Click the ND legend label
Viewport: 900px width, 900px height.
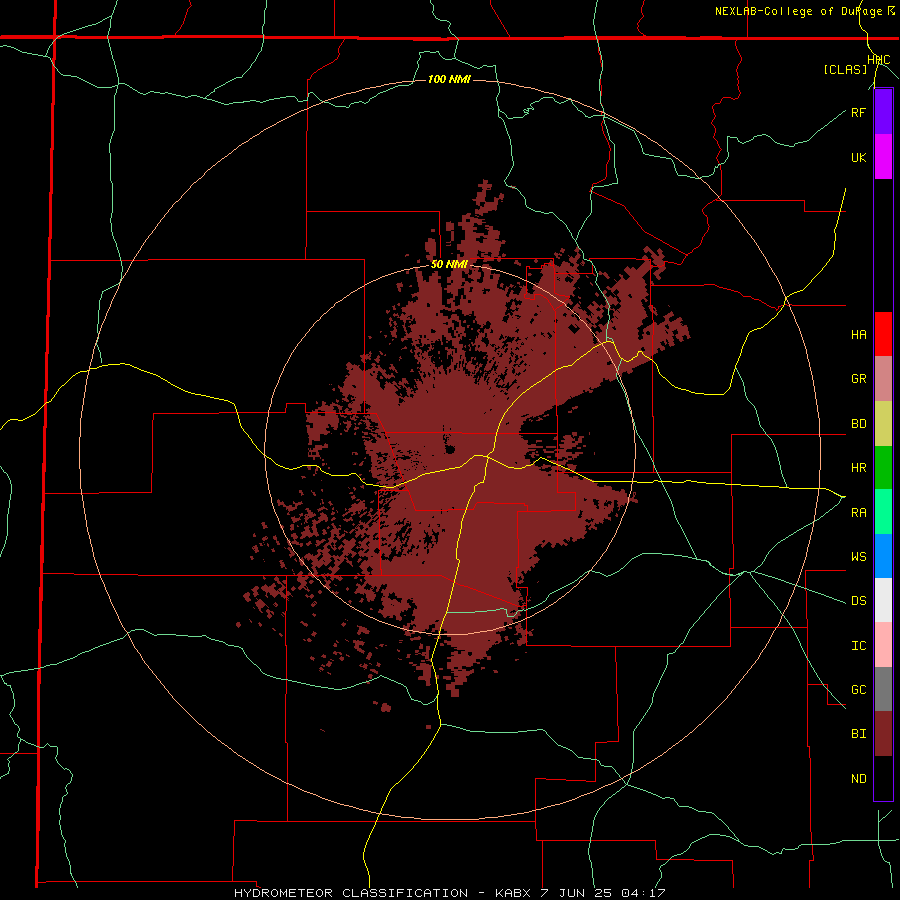coord(858,778)
